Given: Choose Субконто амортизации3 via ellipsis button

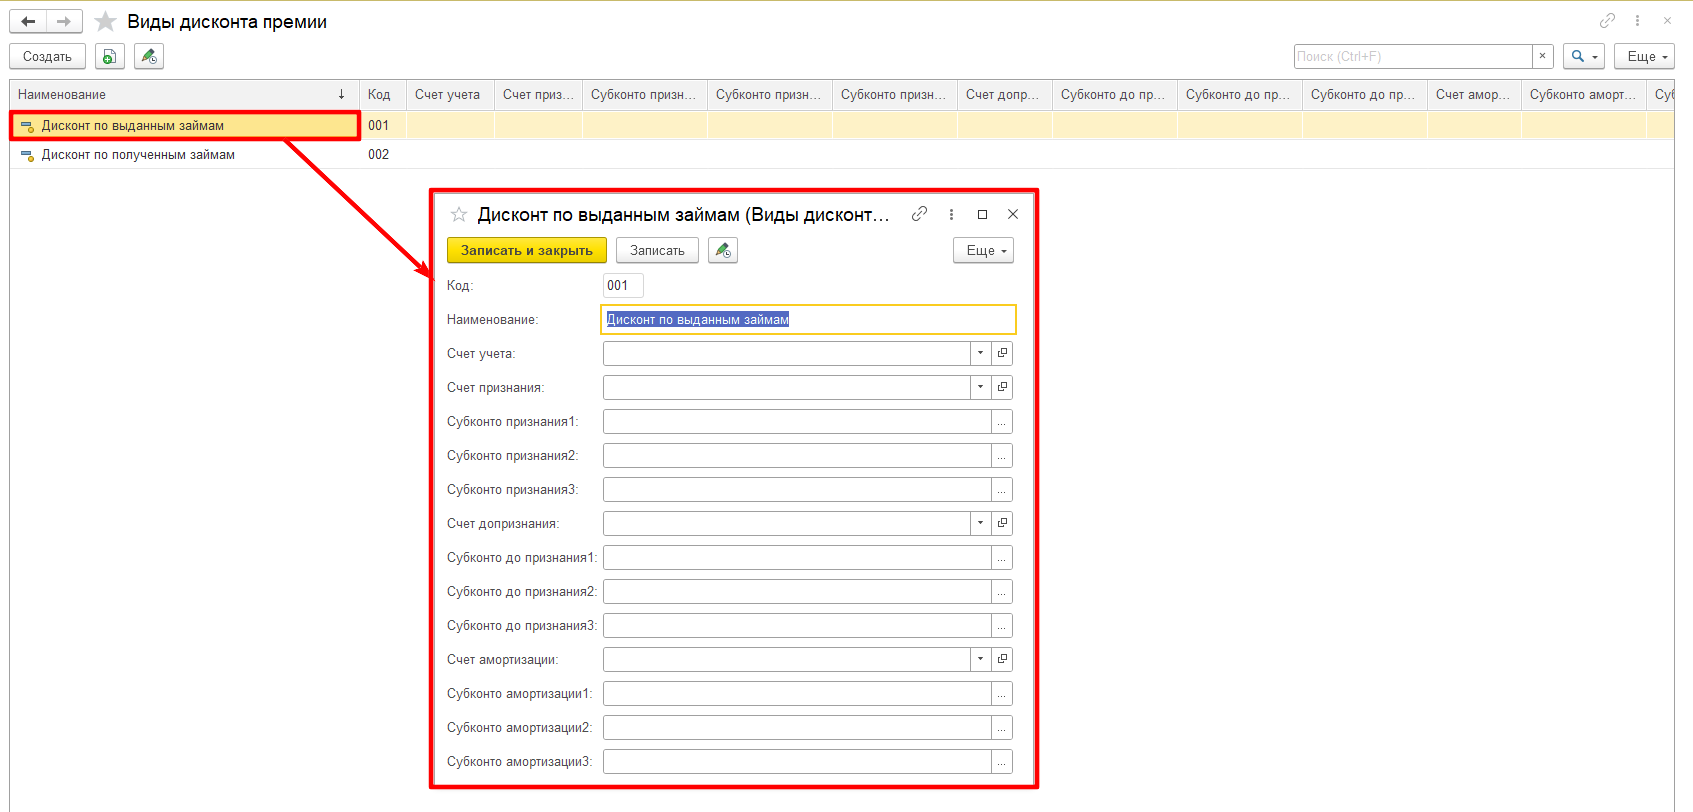Looking at the screenshot, I should click(x=1002, y=761).
